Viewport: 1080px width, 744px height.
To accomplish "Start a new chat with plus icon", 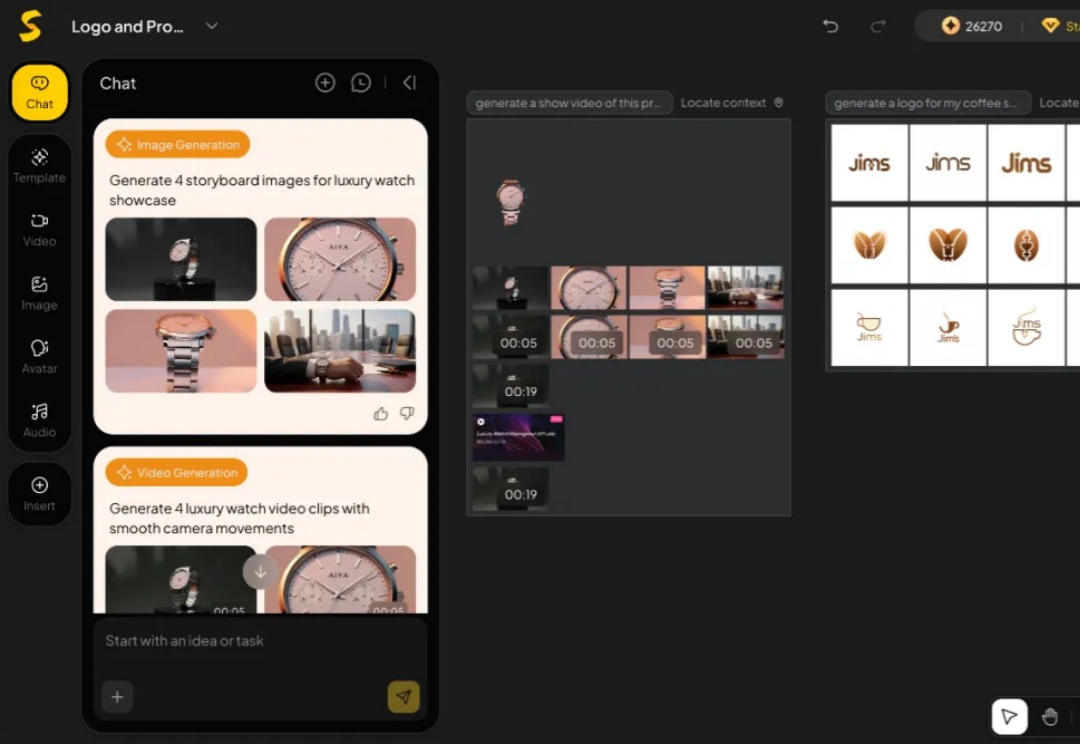I will [325, 83].
